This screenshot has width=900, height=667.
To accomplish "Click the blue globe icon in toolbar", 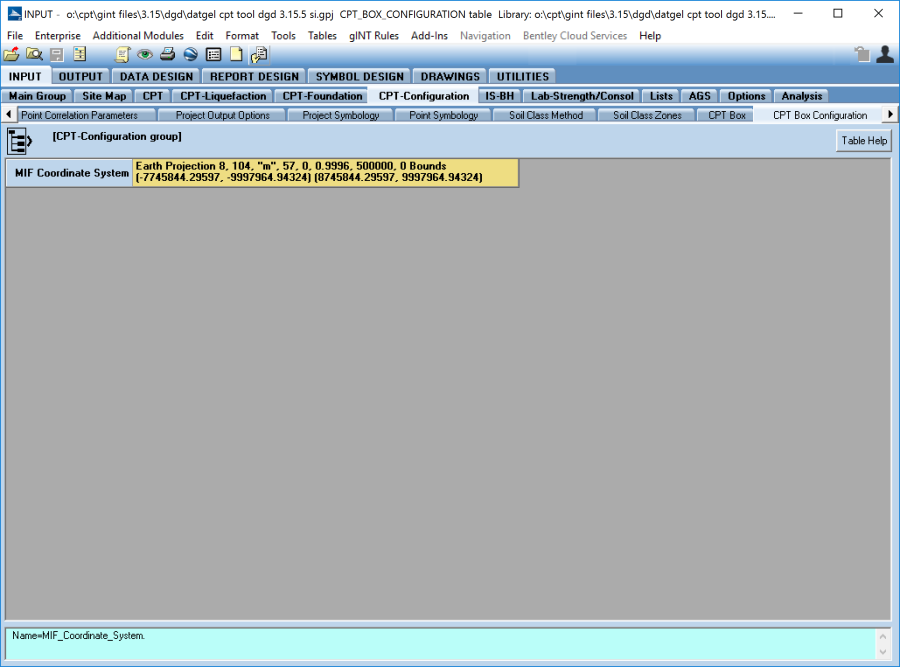I will pos(190,55).
